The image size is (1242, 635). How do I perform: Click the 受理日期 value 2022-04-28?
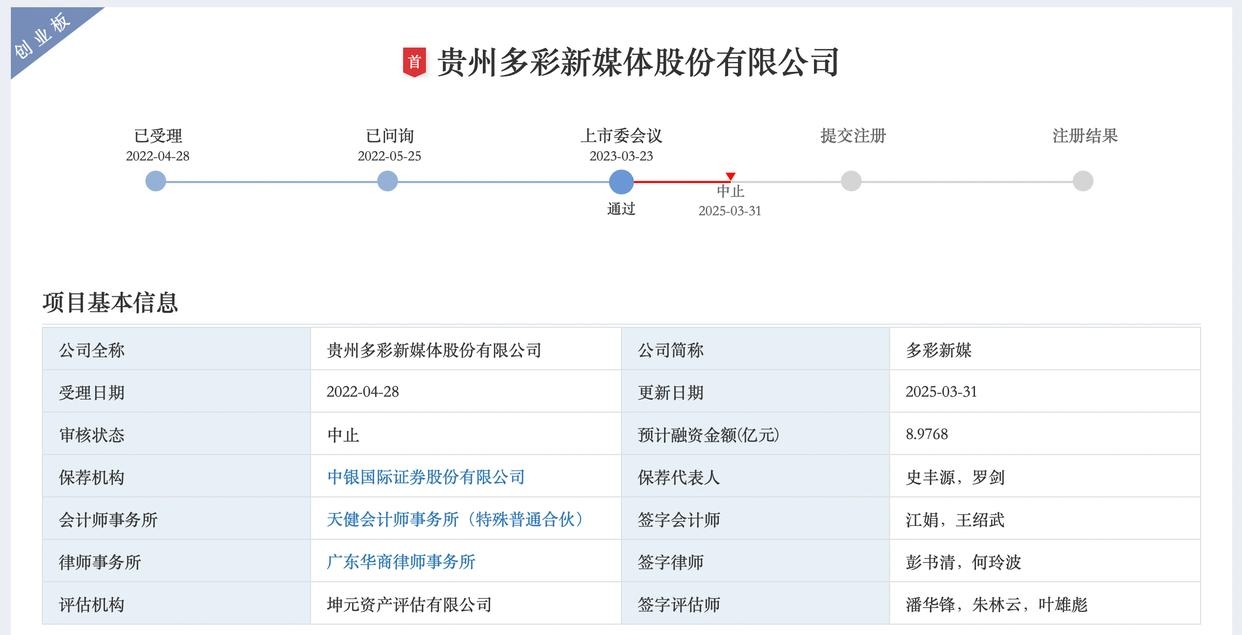(363, 392)
